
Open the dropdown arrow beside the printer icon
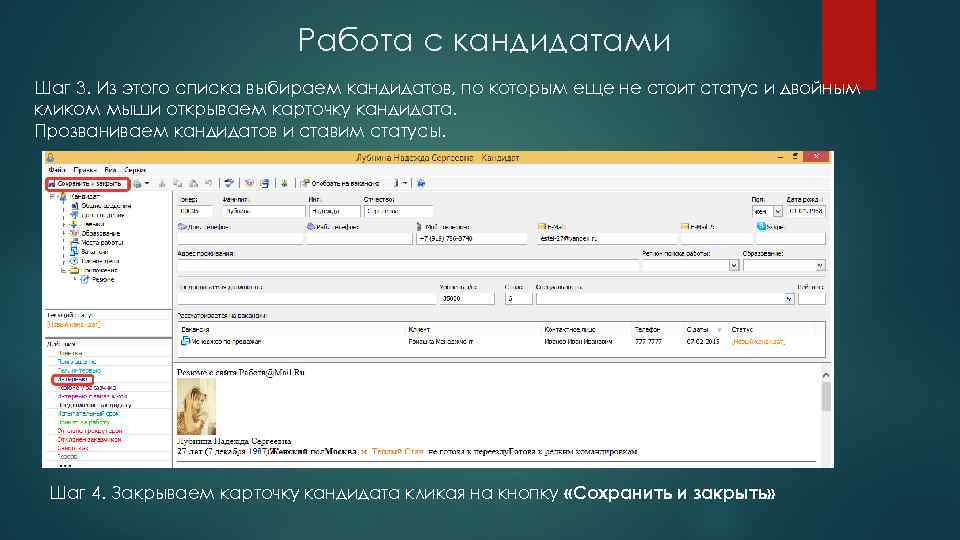point(147,184)
